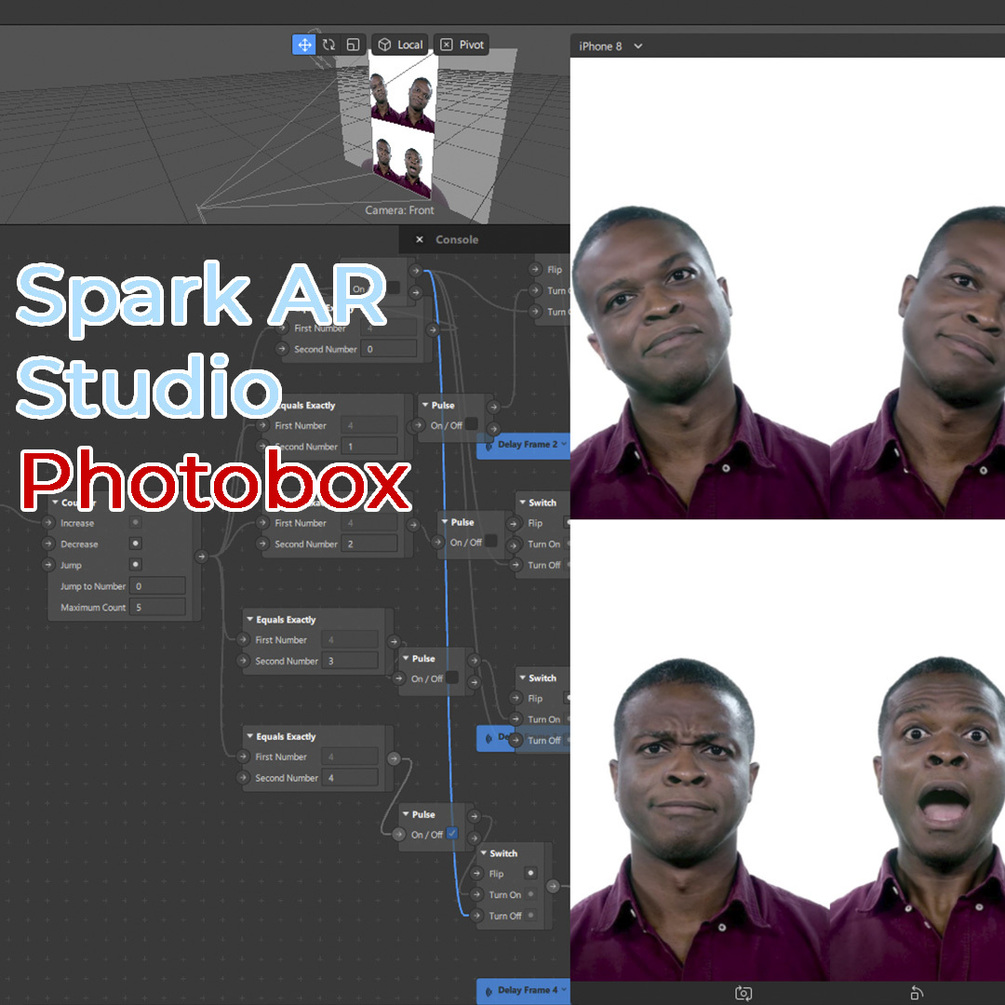1005x1005 pixels.
Task: Select the photo plane object in the 3D viewport
Action: [x=403, y=125]
